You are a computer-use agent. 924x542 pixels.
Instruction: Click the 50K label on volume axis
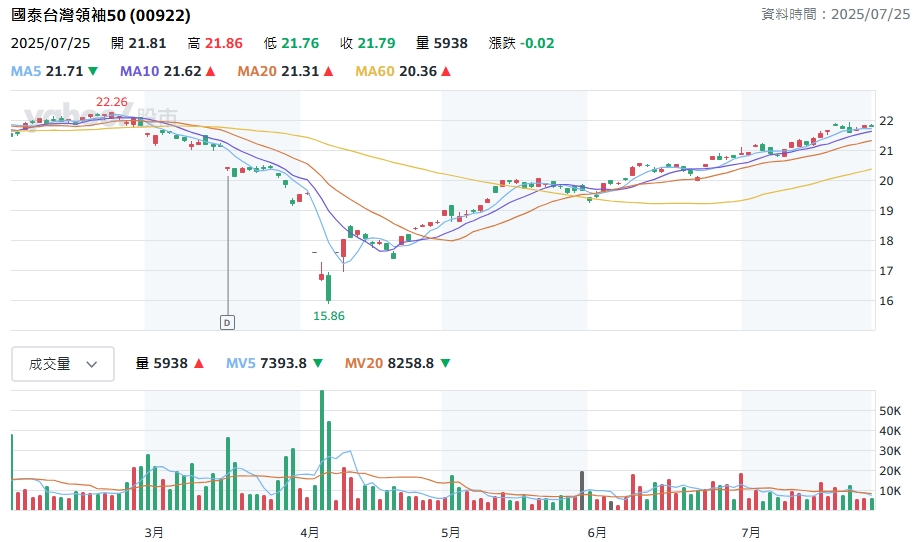click(x=890, y=411)
